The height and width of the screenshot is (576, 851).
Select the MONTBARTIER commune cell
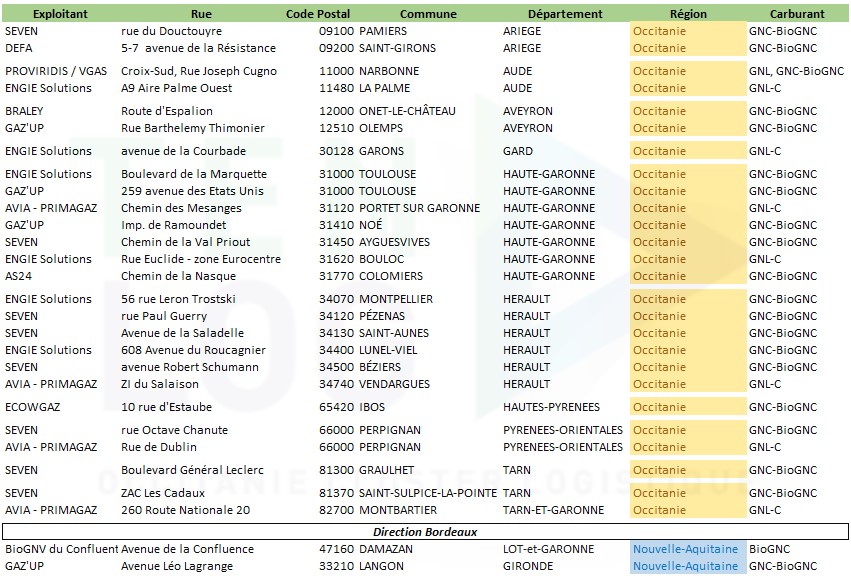click(398, 510)
